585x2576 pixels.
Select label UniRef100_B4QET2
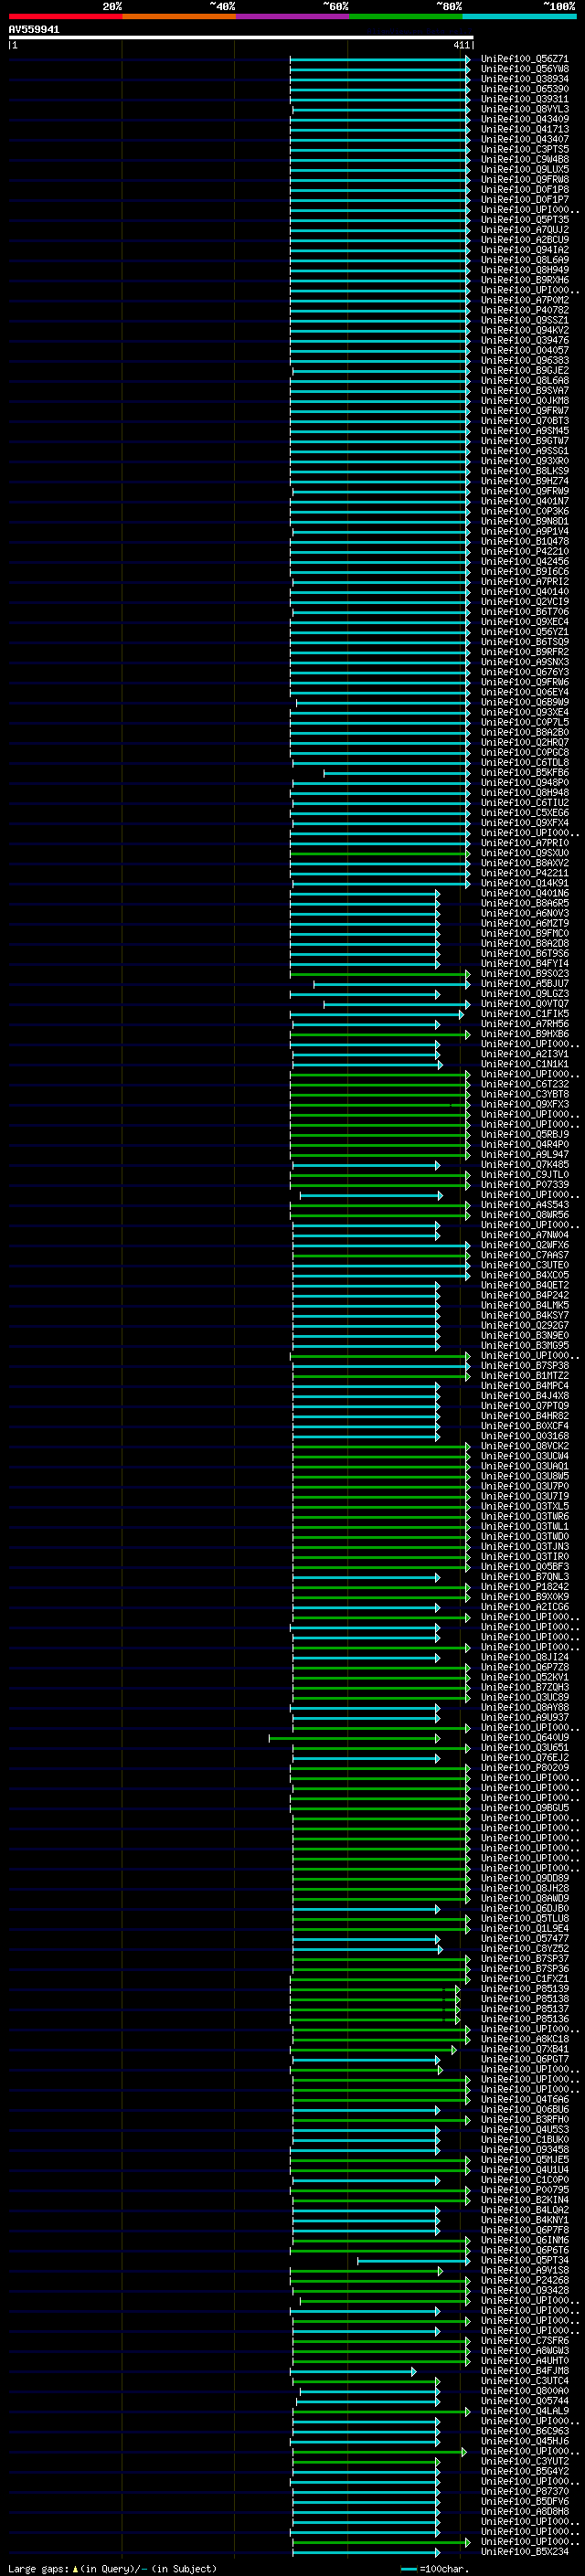(525, 1285)
